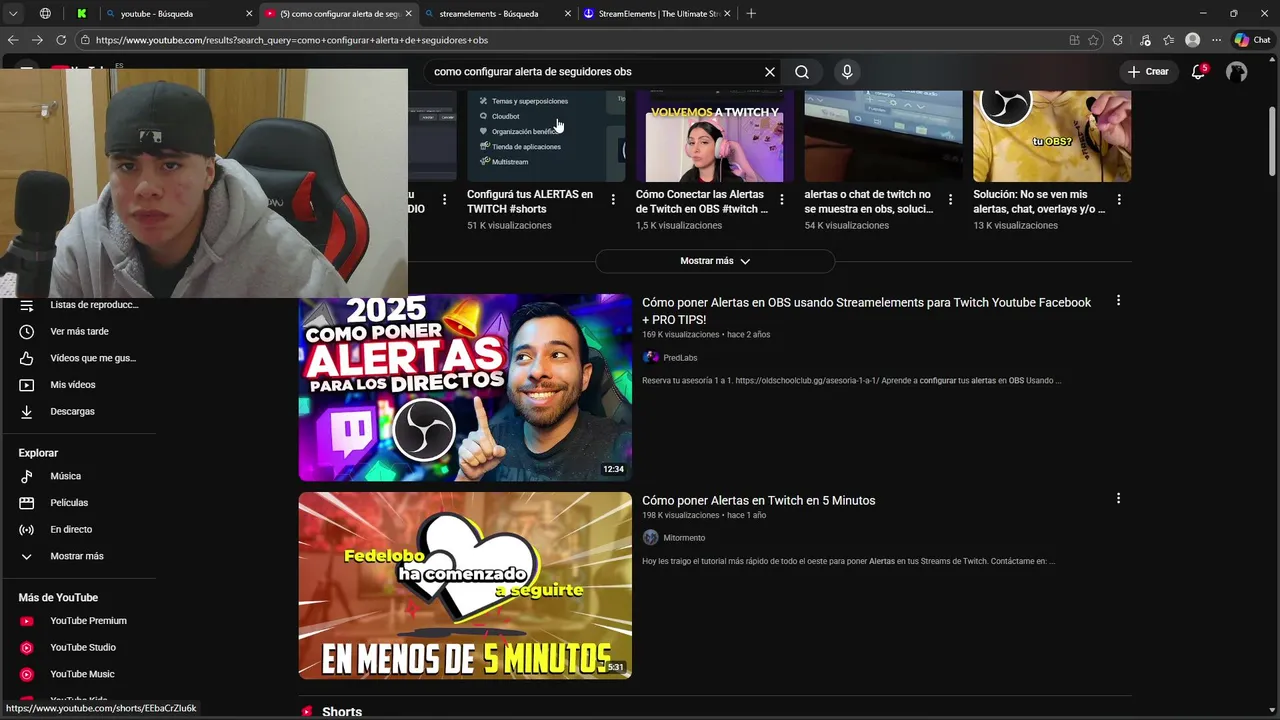Open the Edge profile icon

point(1192,40)
